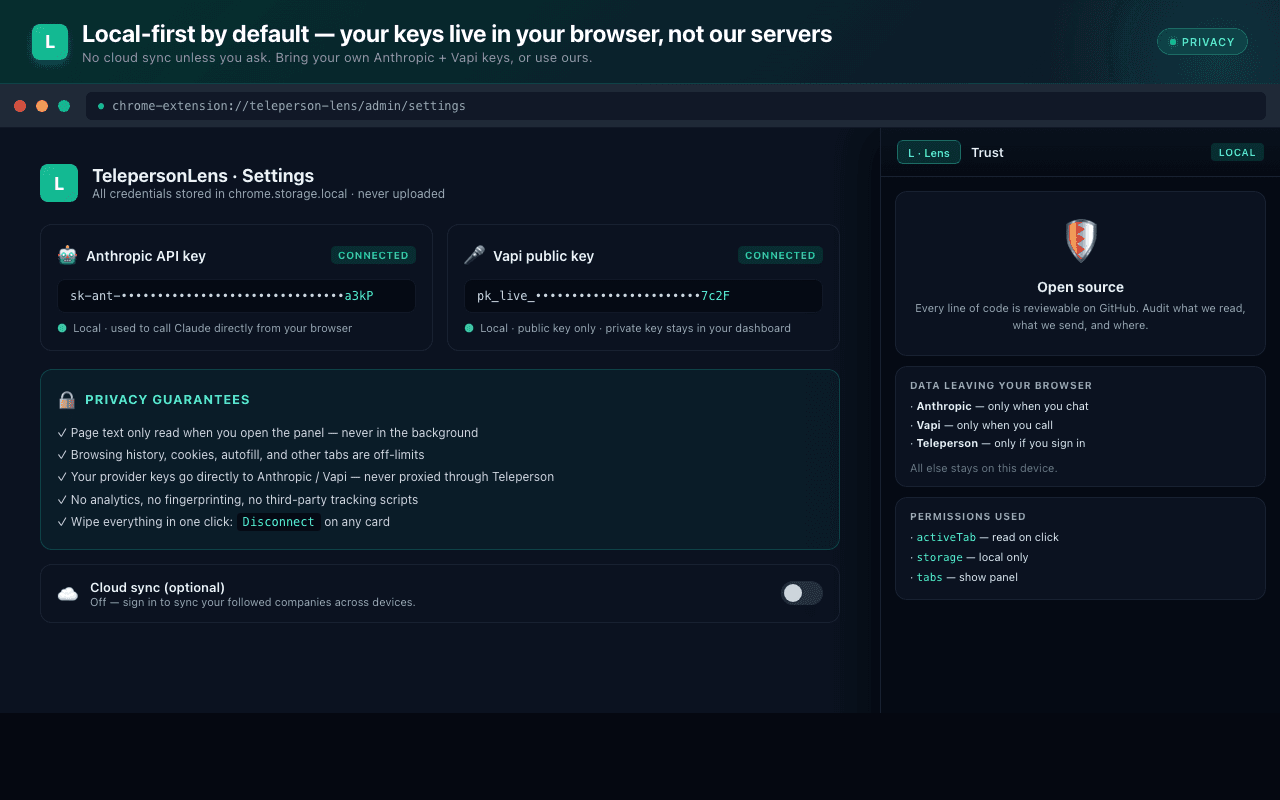Image resolution: width=1280 pixels, height=800 pixels.
Task: Click 'Every line of code is reviewable' description
Action: click(x=1080, y=316)
